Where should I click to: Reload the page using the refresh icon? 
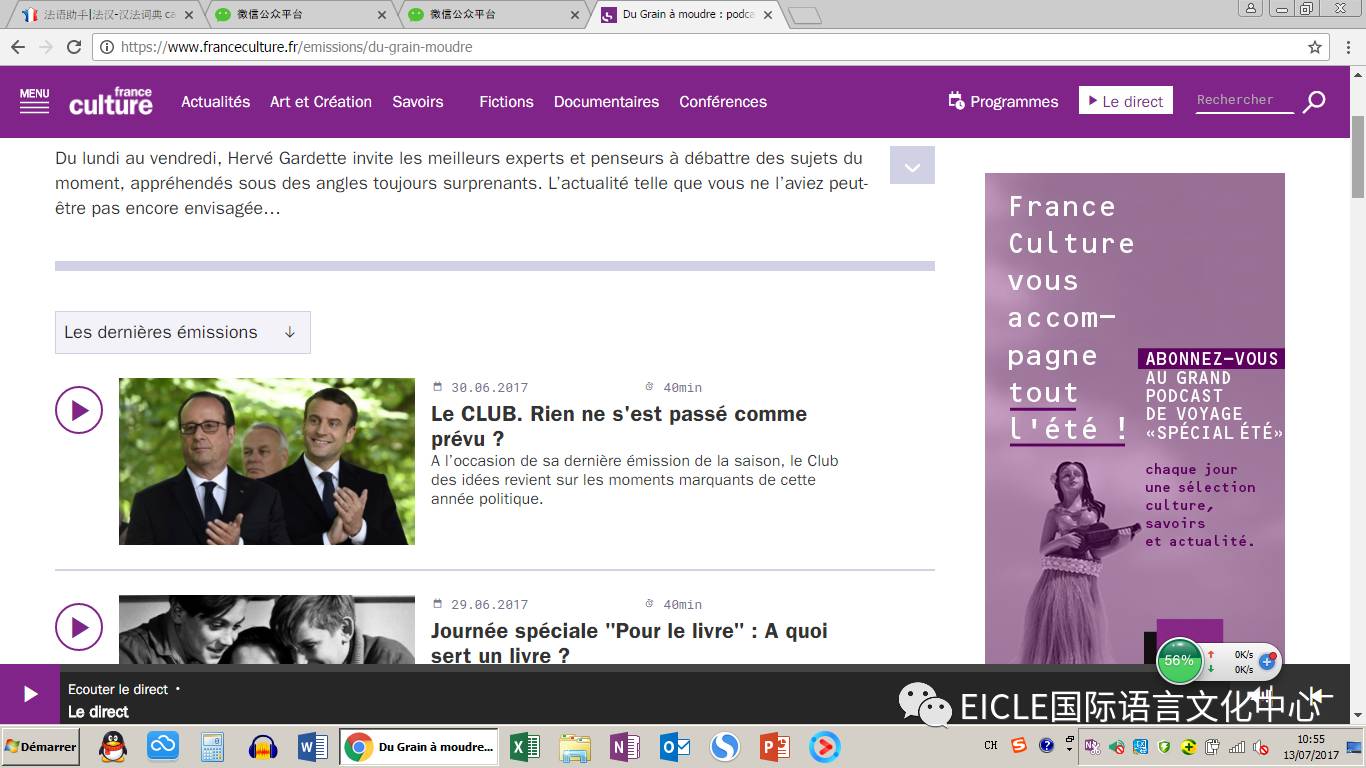click(74, 47)
